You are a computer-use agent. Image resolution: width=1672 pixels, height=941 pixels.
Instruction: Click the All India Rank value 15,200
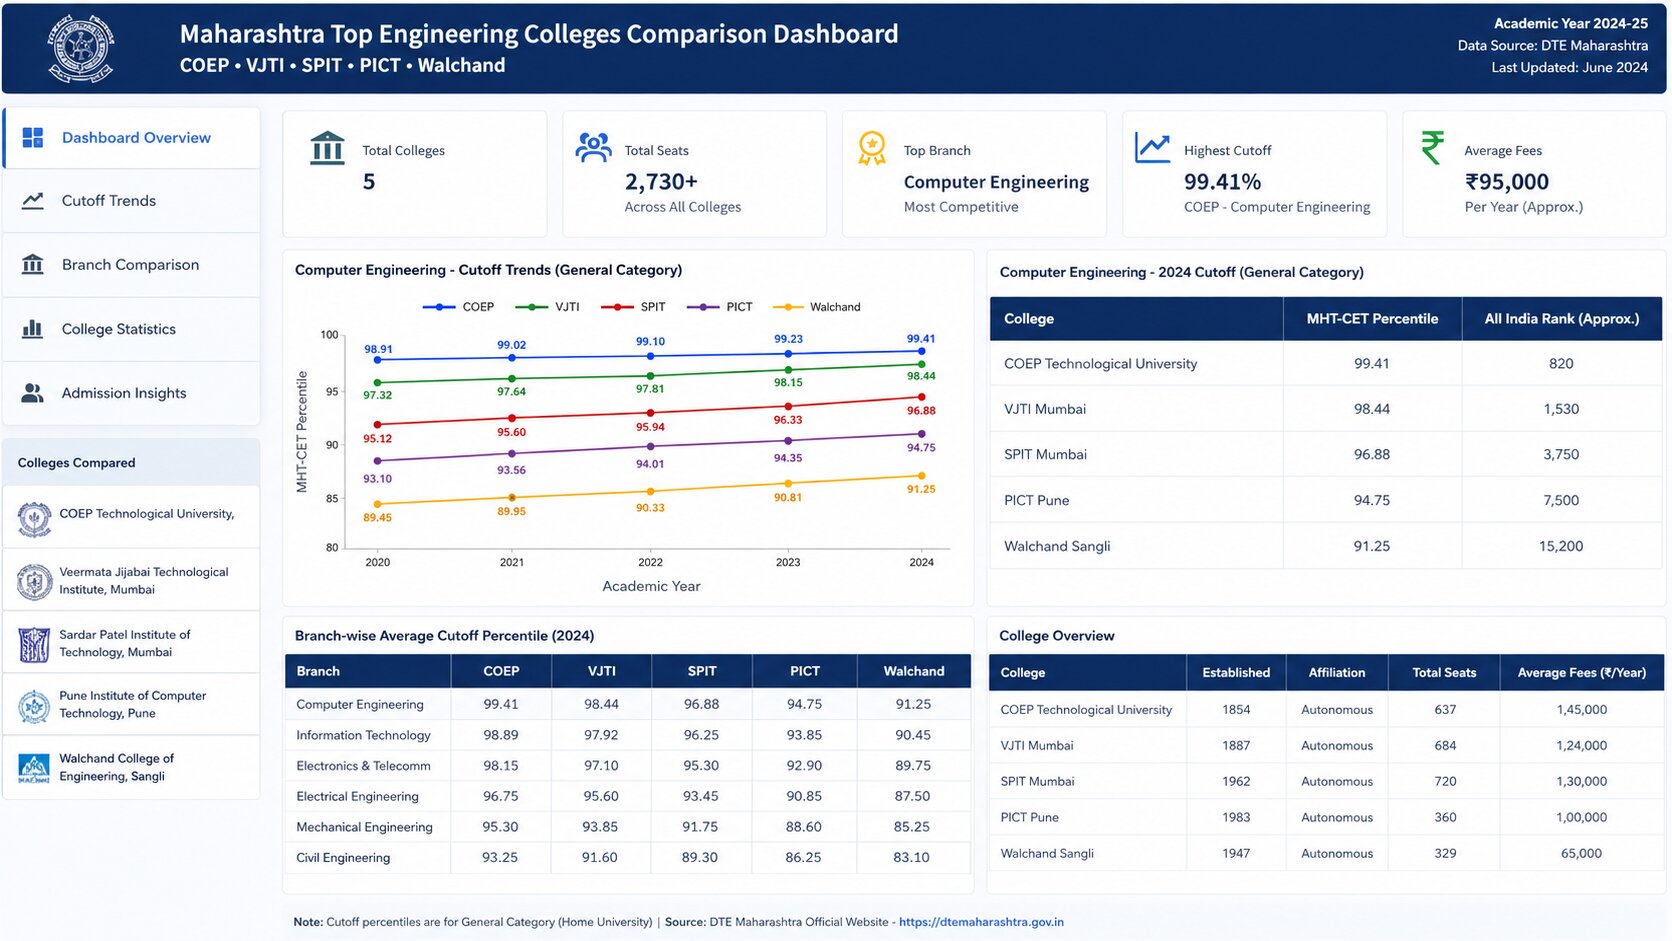[1561, 546]
